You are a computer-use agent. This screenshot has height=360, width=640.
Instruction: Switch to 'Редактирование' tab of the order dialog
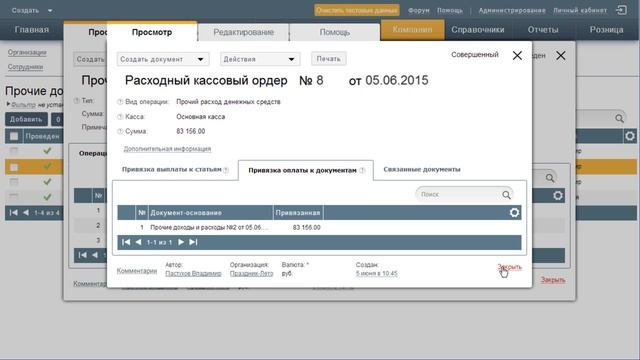coord(243,32)
